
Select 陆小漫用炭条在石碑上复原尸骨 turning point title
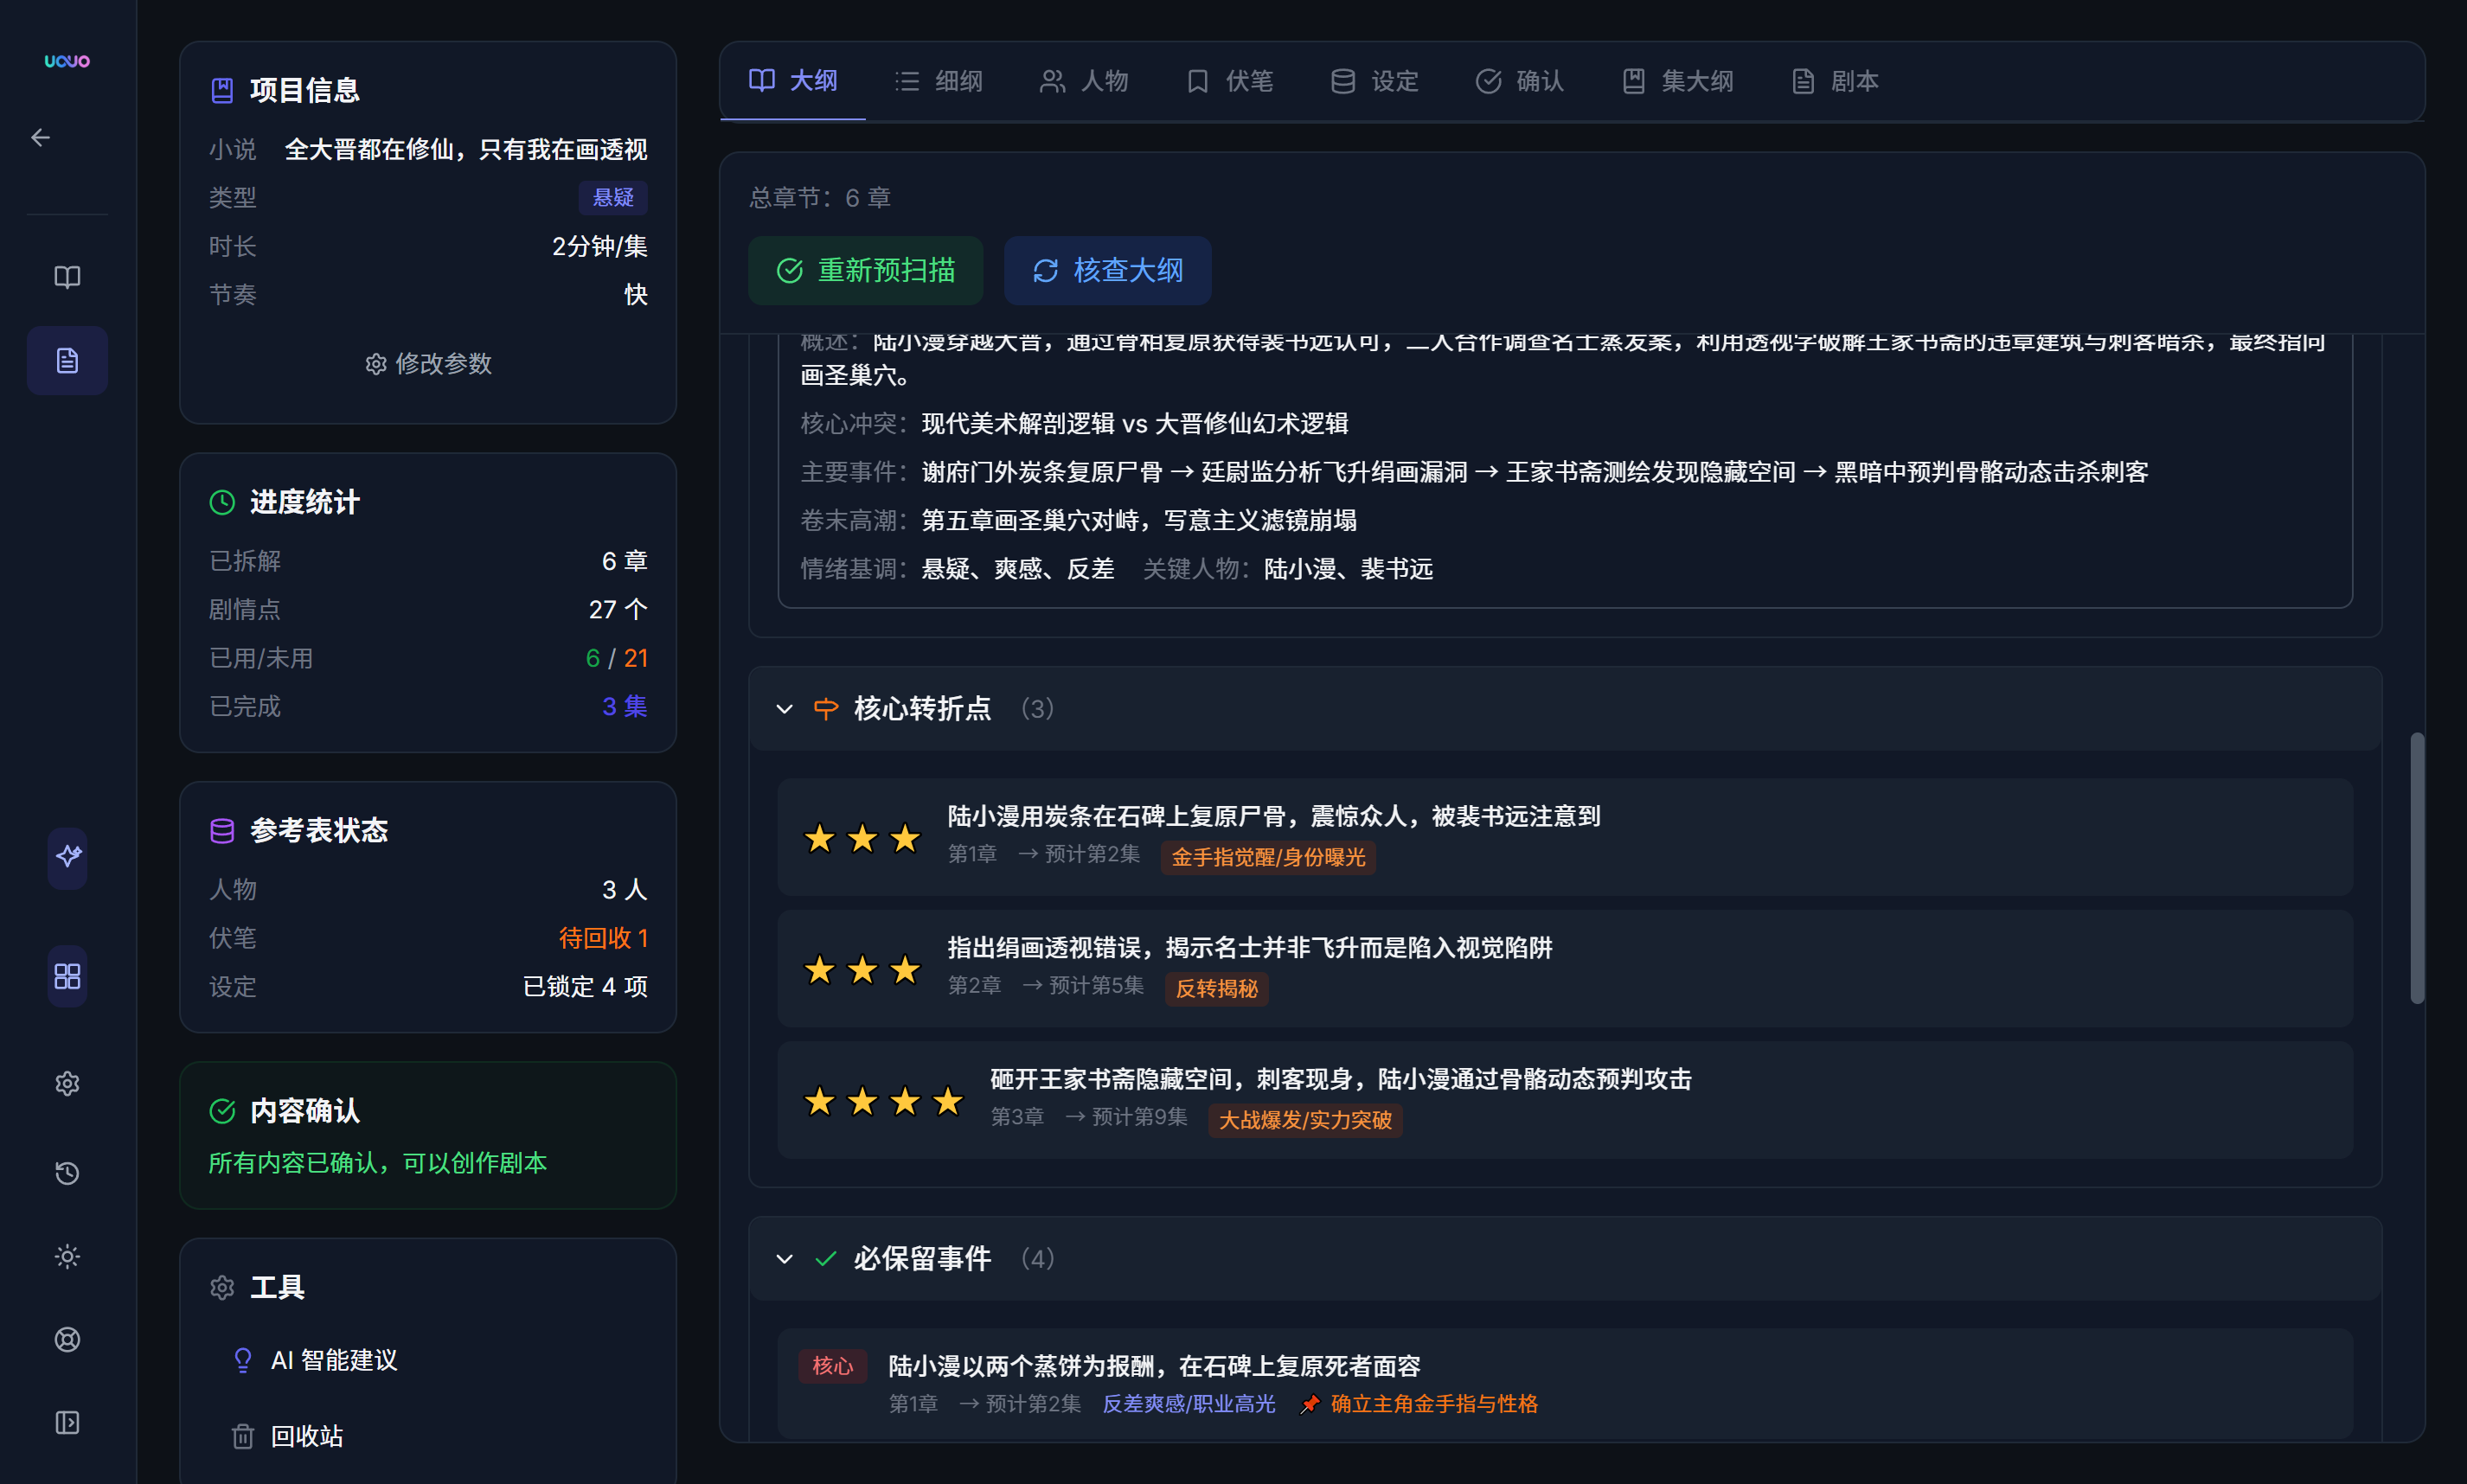click(x=1274, y=816)
